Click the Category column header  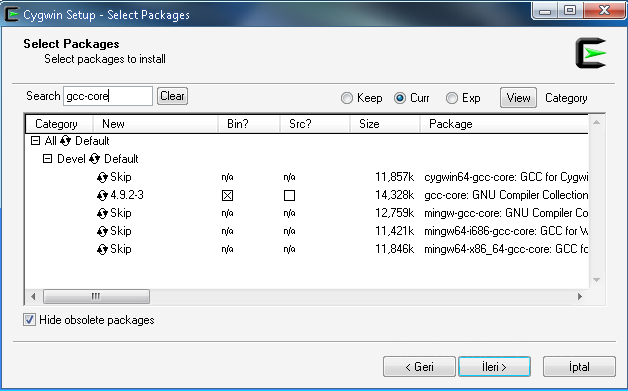[x=59, y=124]
